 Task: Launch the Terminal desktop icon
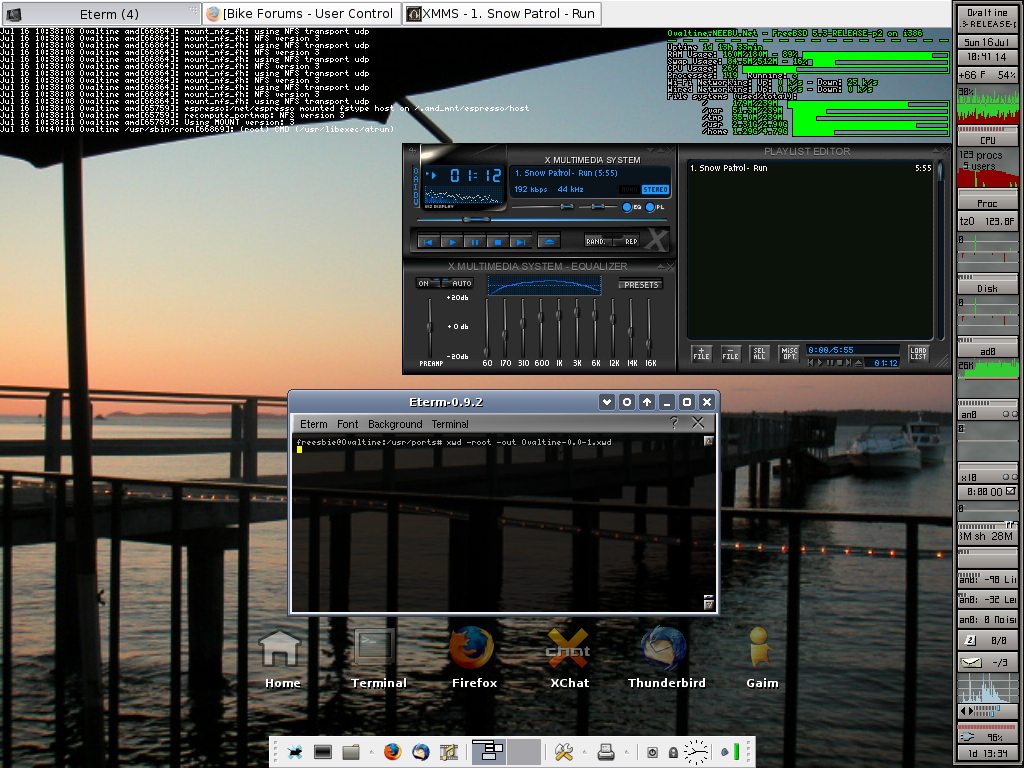377,658
